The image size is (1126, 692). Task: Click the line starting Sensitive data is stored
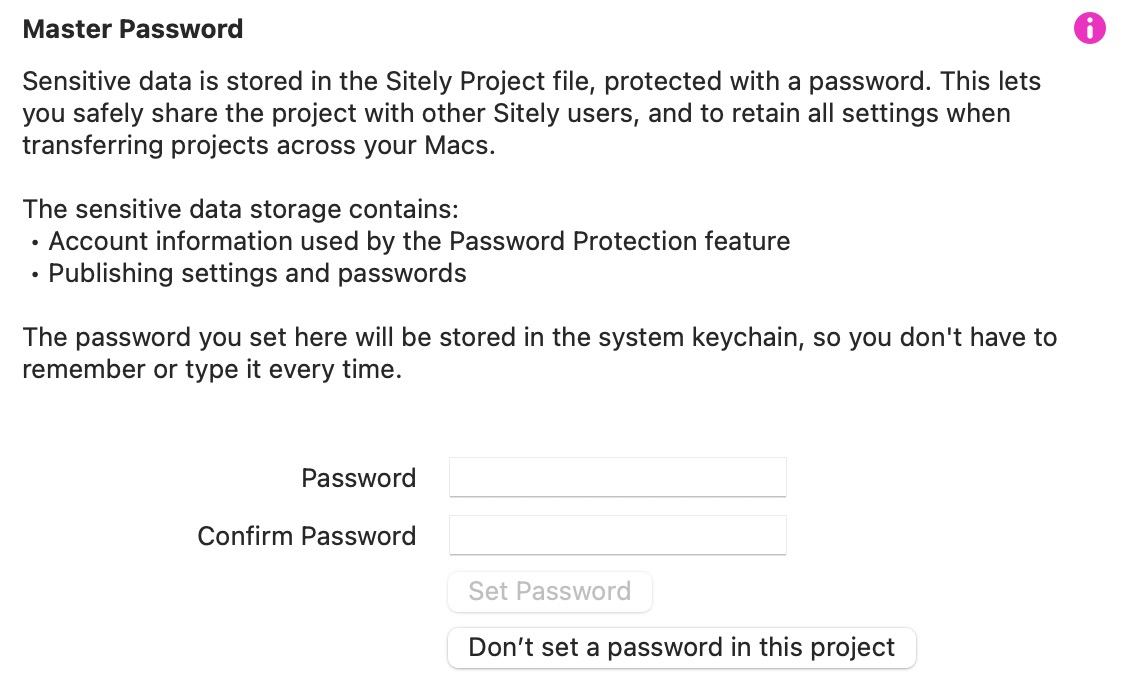click(531, 81)
